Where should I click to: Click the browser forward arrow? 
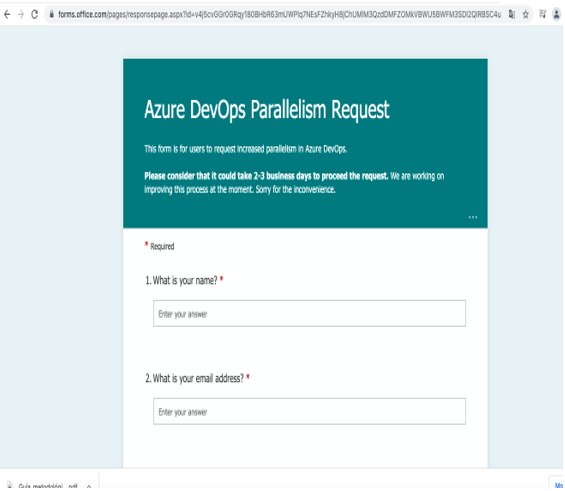tap(21, 14)
